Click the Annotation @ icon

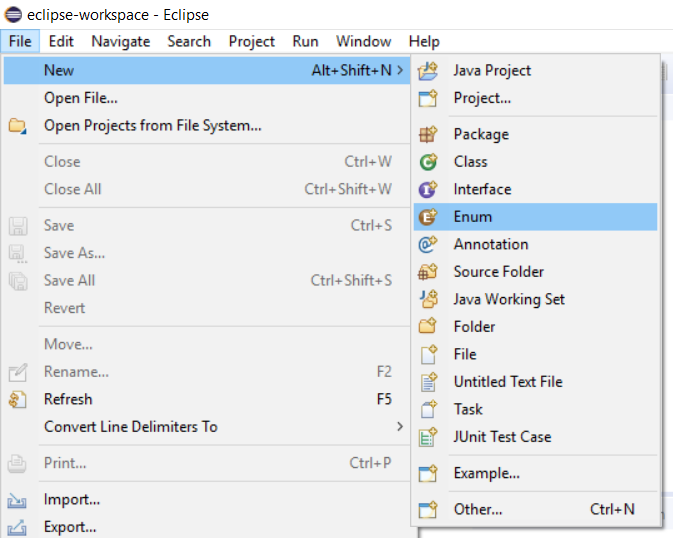click(x=428, y=244)
